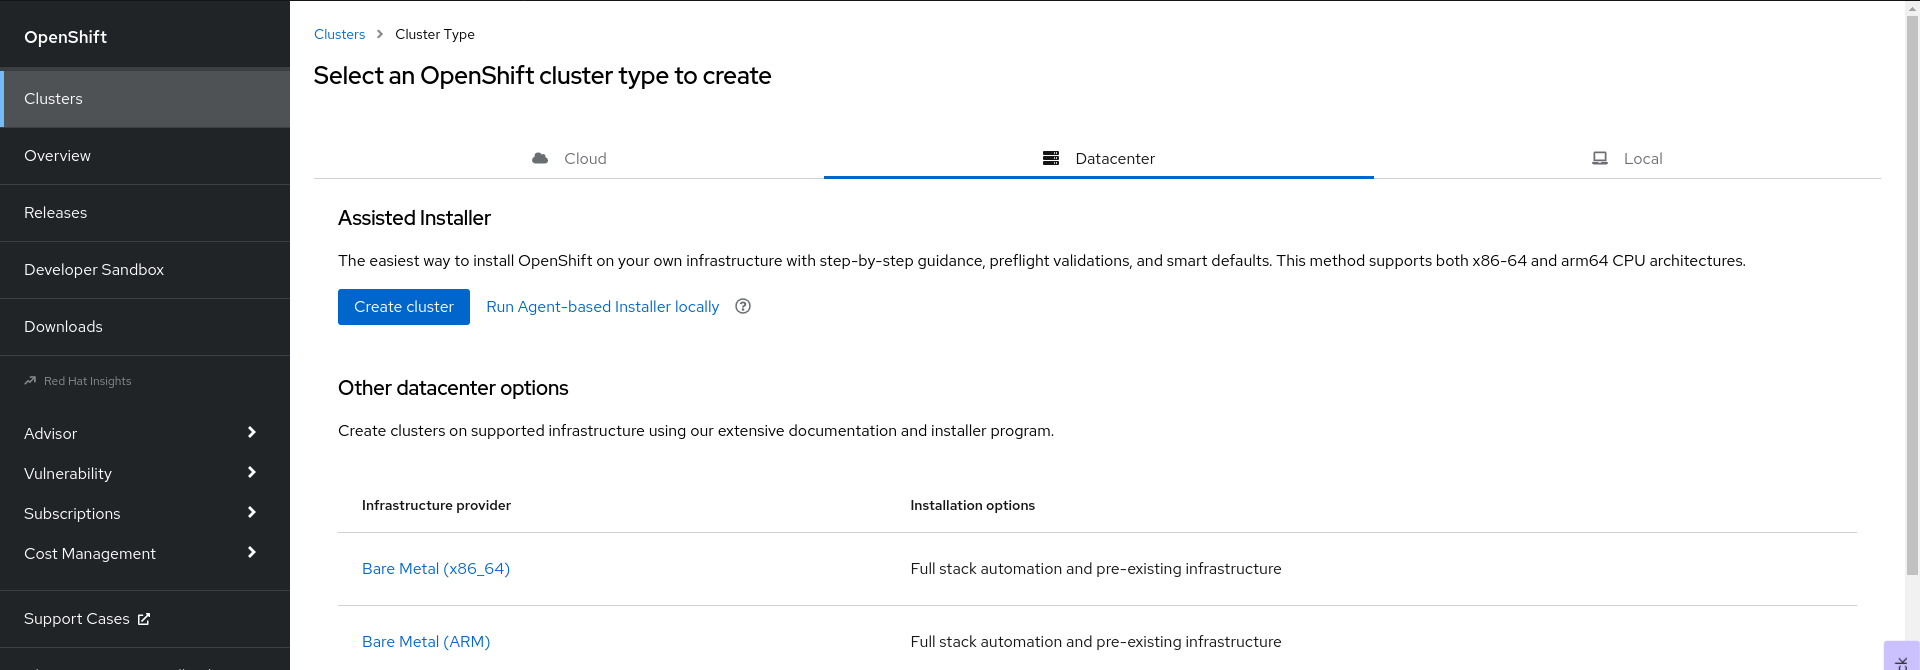Go to Clusters breadcrumb link
1920x670 pixels.
(x=339, y=34)
